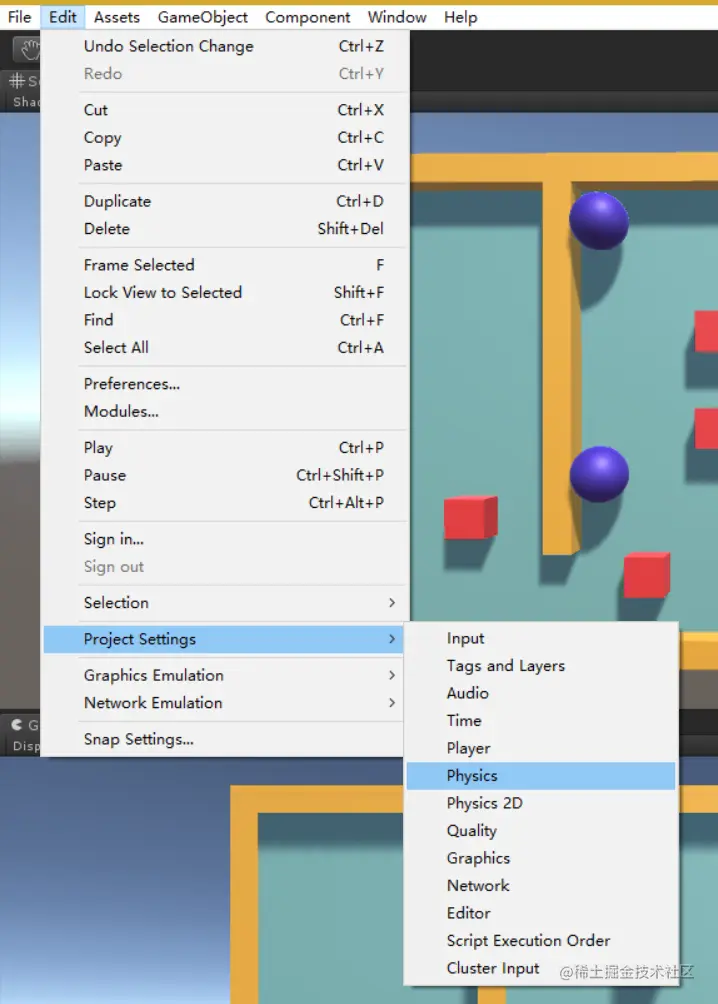Choose Paste from Edit menu
Image resolution: width=718 pixels, height=1004 pixels.
pos(225,165)
